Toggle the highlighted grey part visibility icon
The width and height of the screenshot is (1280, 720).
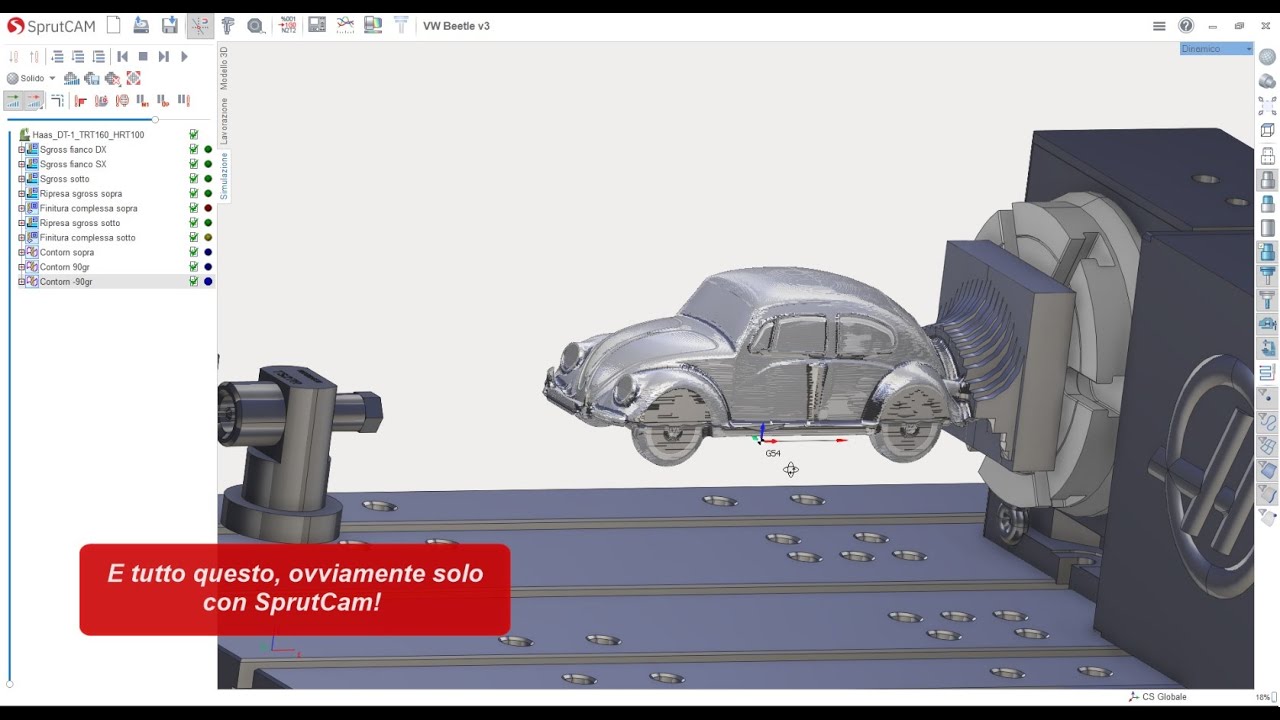click(x=1267, y=180)
